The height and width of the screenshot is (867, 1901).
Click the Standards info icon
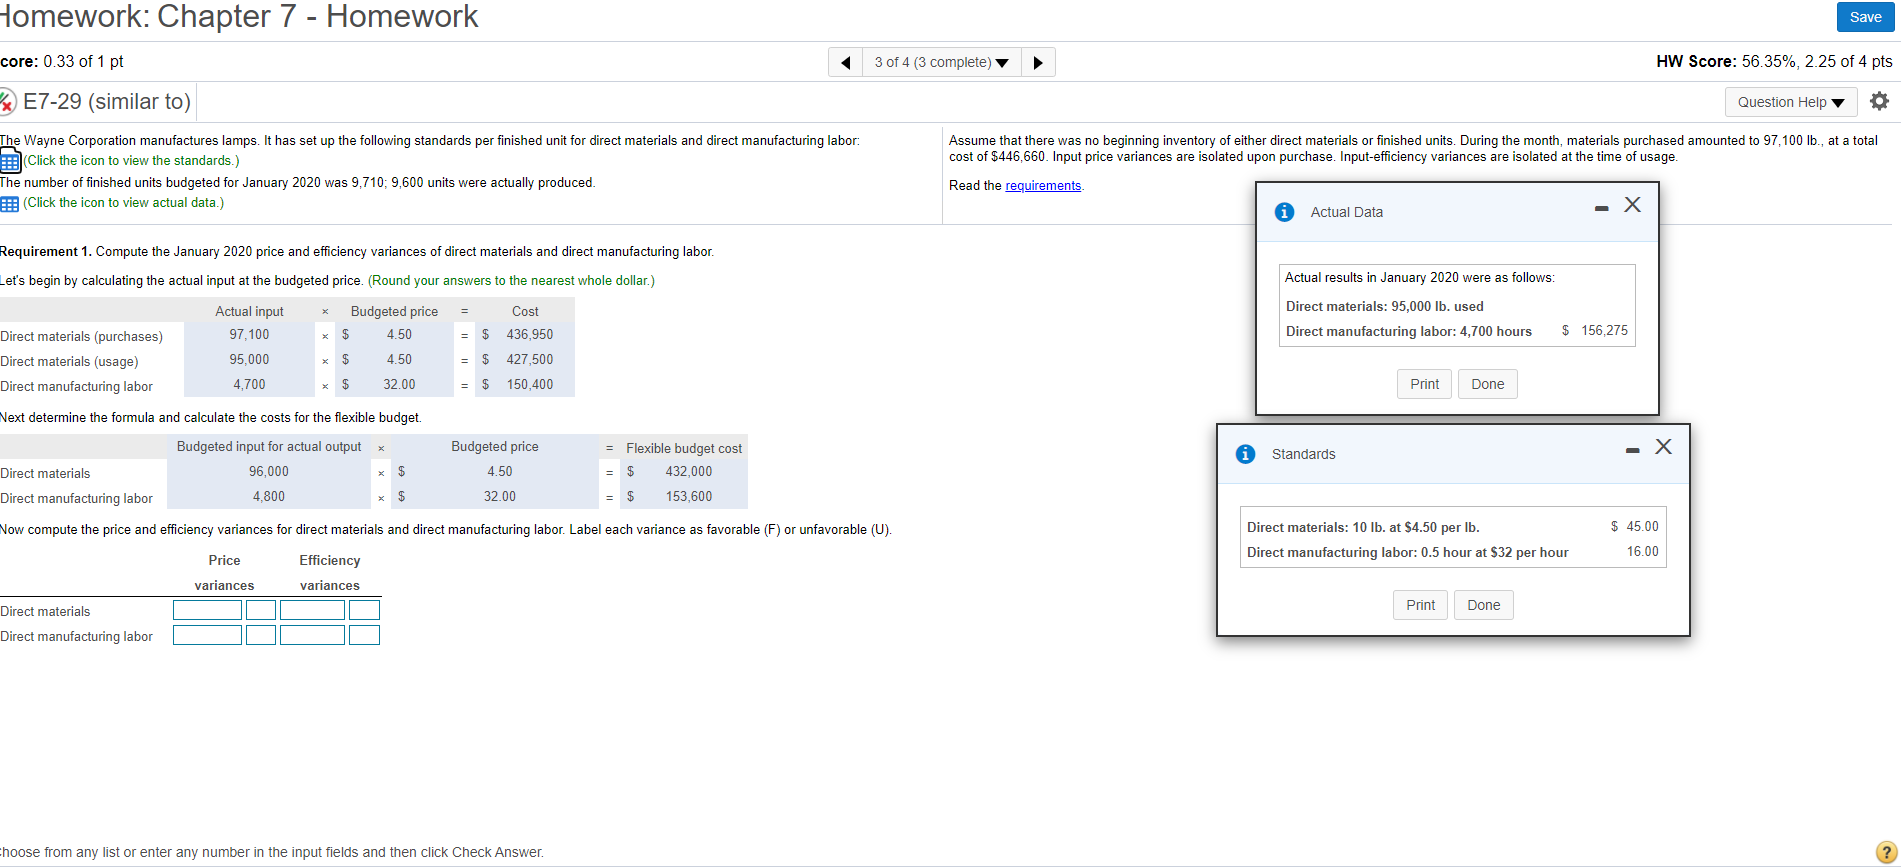coord(1246,454)
